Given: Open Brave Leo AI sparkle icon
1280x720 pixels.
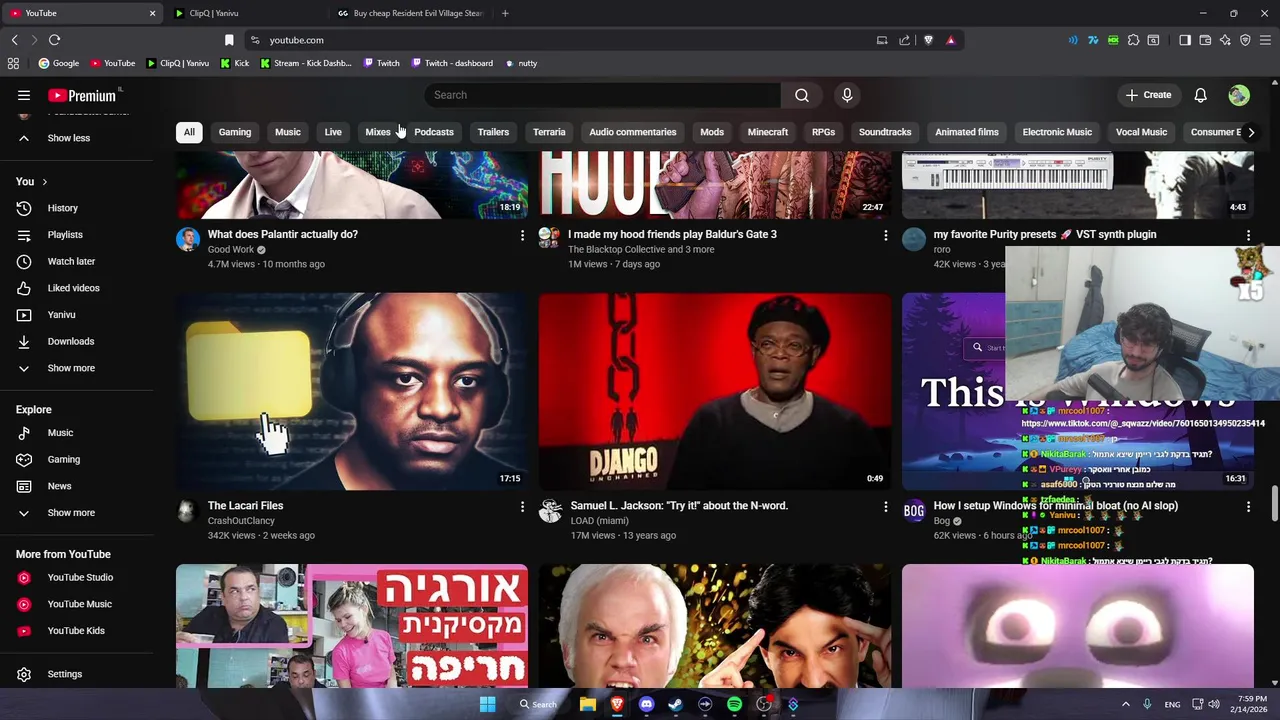Looking at the screenshot, I should [1225, 40].
